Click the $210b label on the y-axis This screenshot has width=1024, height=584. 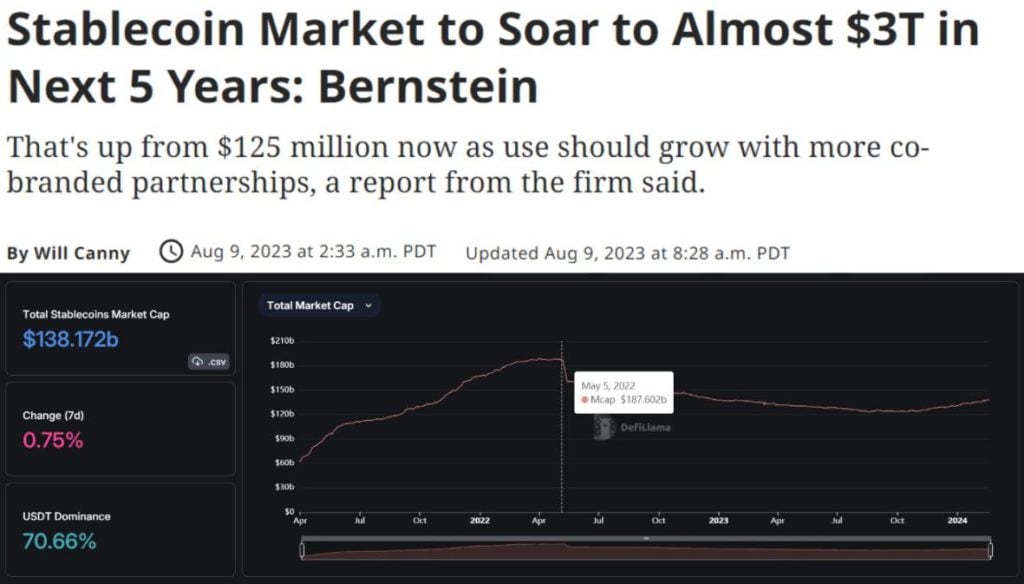pos(281,341)
